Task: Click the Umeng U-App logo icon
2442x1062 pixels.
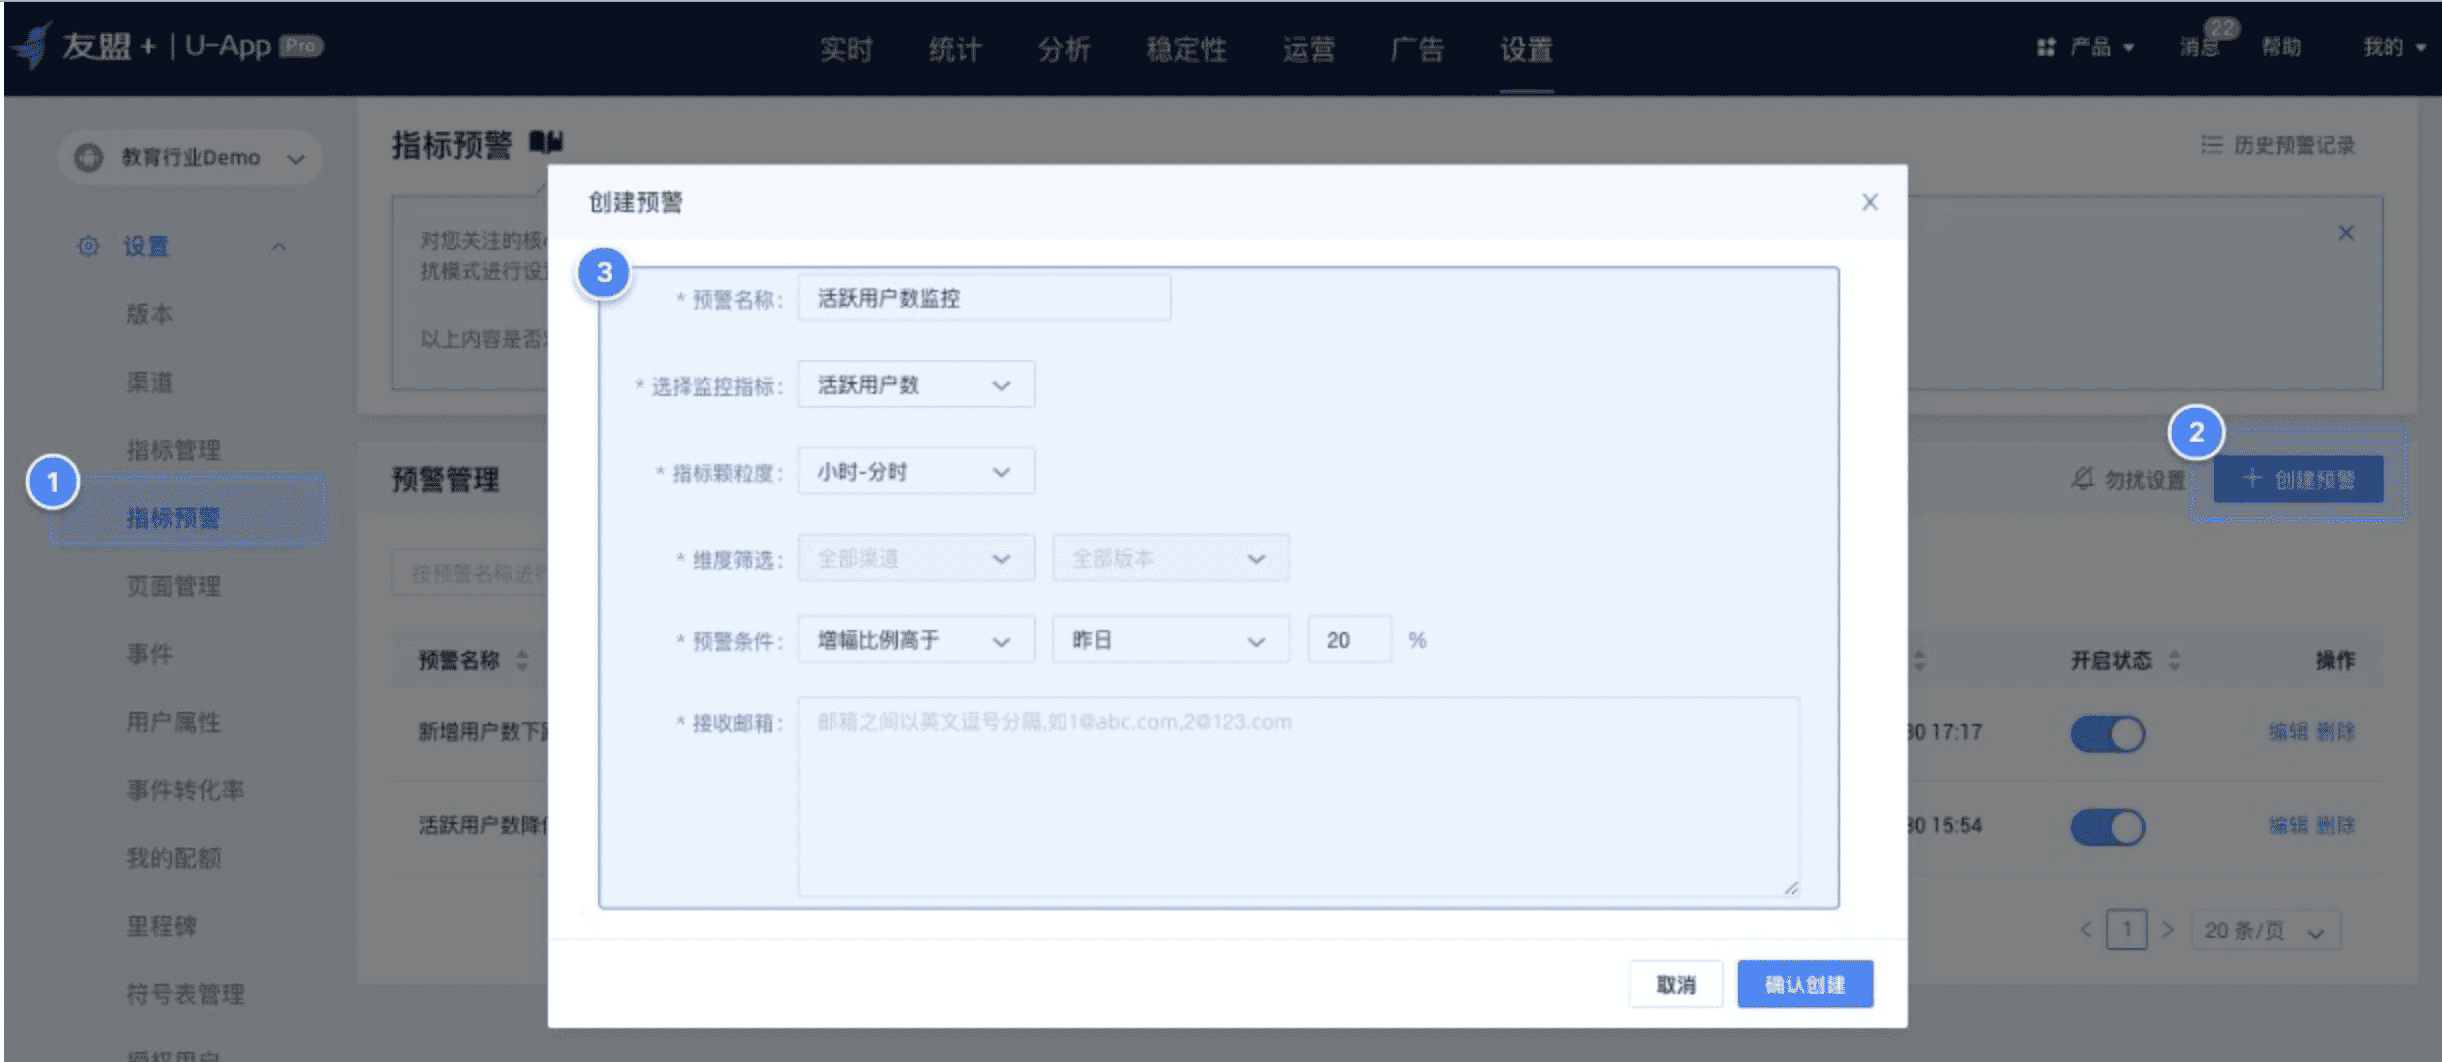Action: (x=31, y=45)
